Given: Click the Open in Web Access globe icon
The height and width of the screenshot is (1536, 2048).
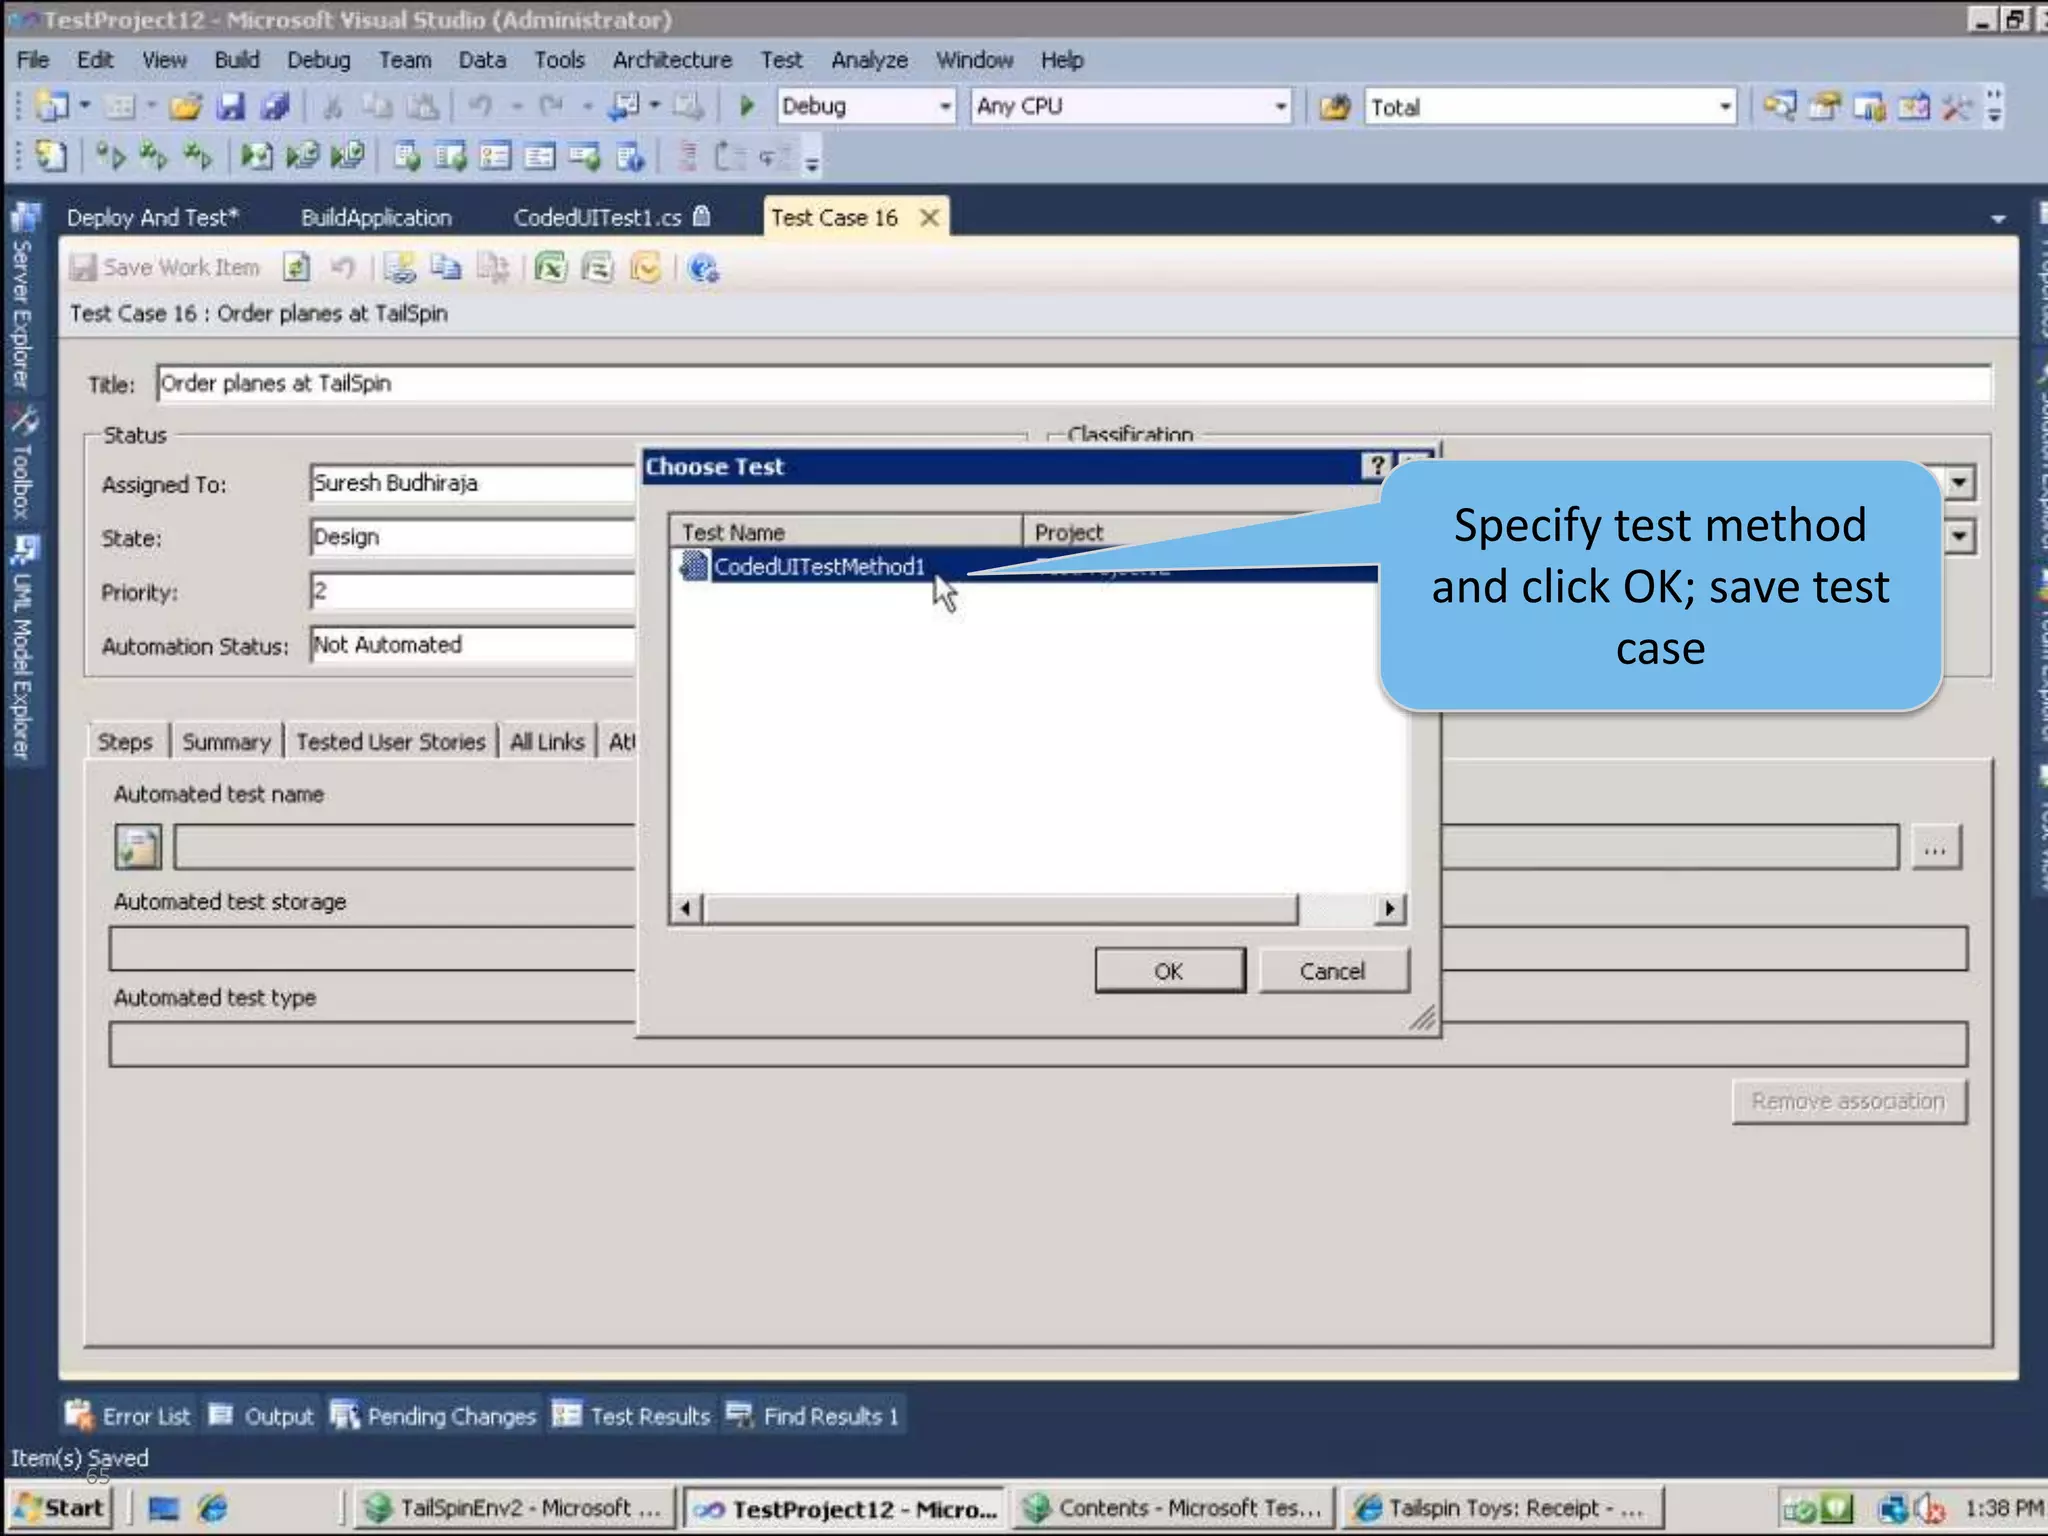Looking at the screenshot, I should 704,268.
